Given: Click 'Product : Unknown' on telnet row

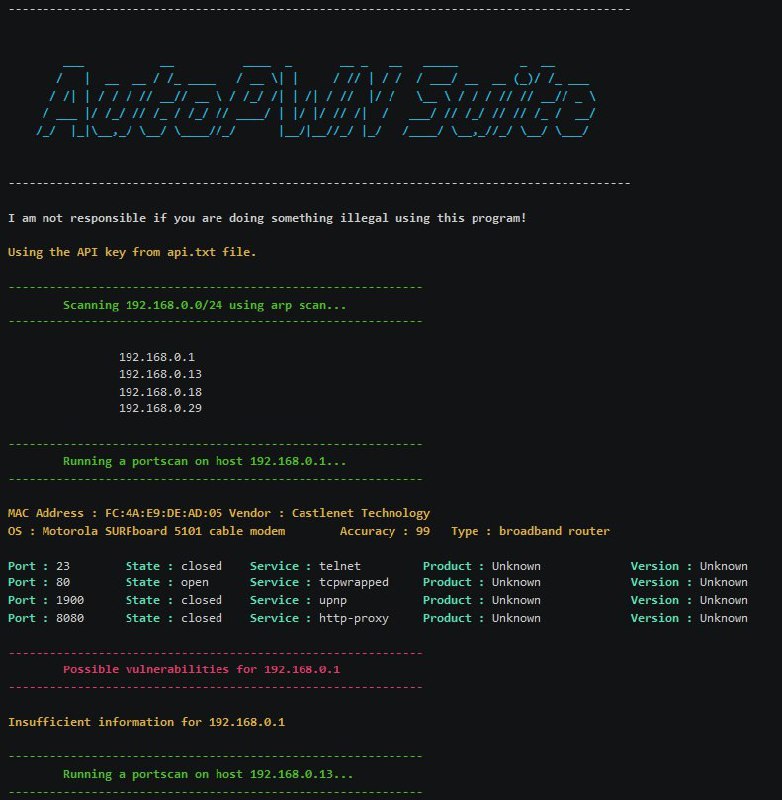Looking at the screenshot, I should (x=482, y=566).
